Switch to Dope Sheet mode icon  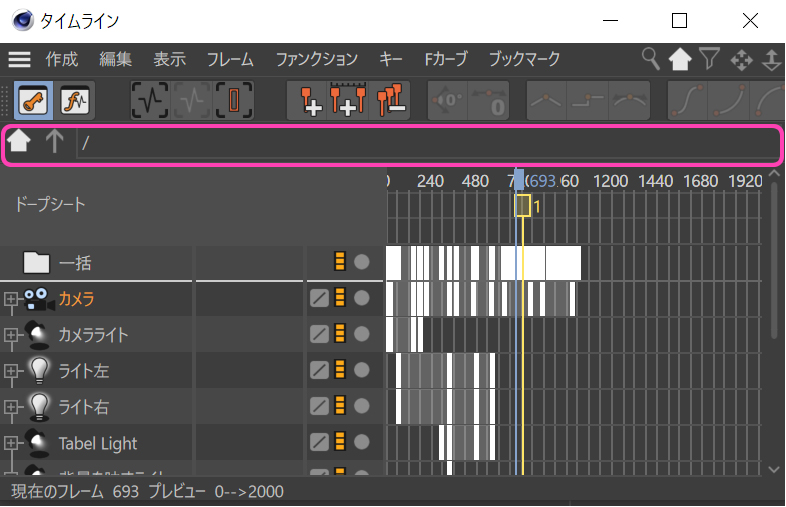tap(35, 100)
